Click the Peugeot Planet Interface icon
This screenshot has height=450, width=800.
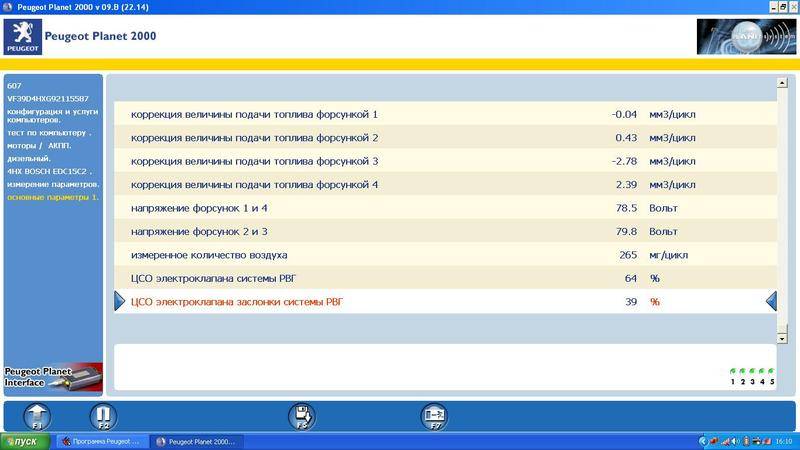coord(52,376)
